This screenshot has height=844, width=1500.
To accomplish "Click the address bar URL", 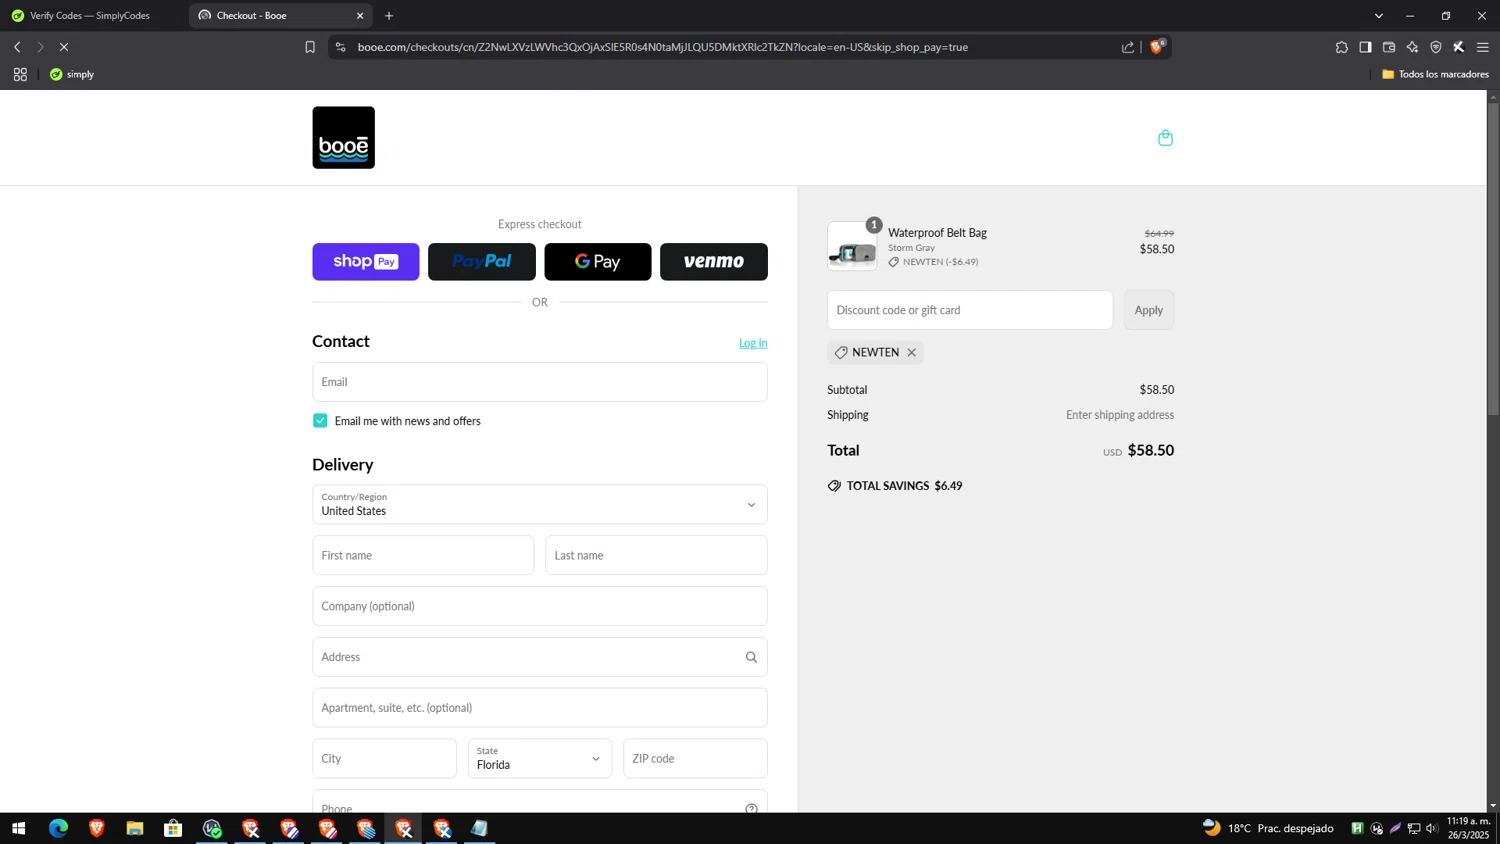I will pyautogui.click(x=662, y=47).
